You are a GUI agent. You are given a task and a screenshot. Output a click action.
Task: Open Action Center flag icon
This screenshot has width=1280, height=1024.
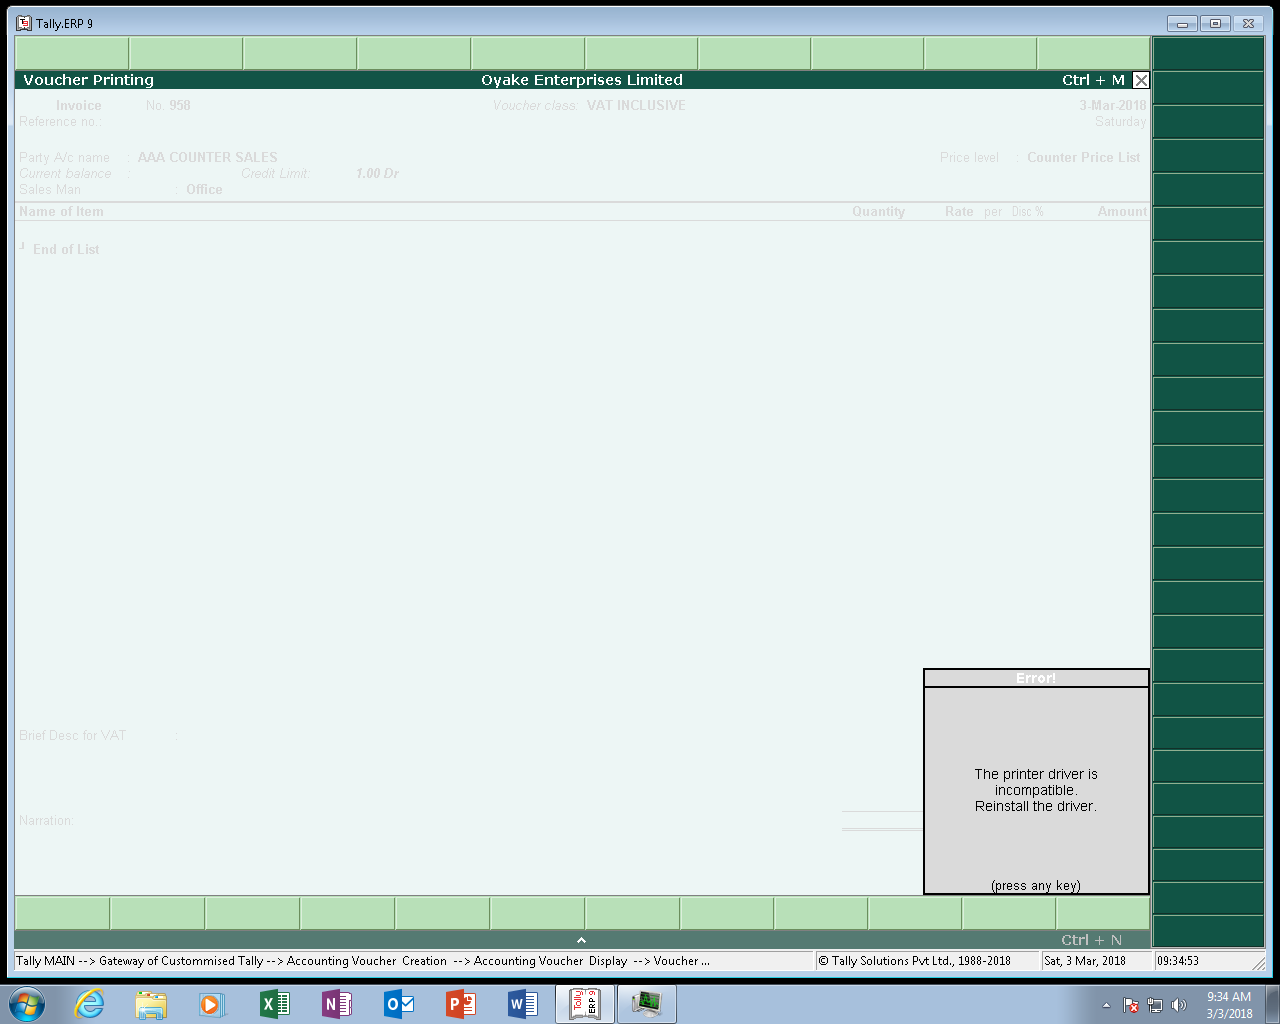tap(1131, 1005)
